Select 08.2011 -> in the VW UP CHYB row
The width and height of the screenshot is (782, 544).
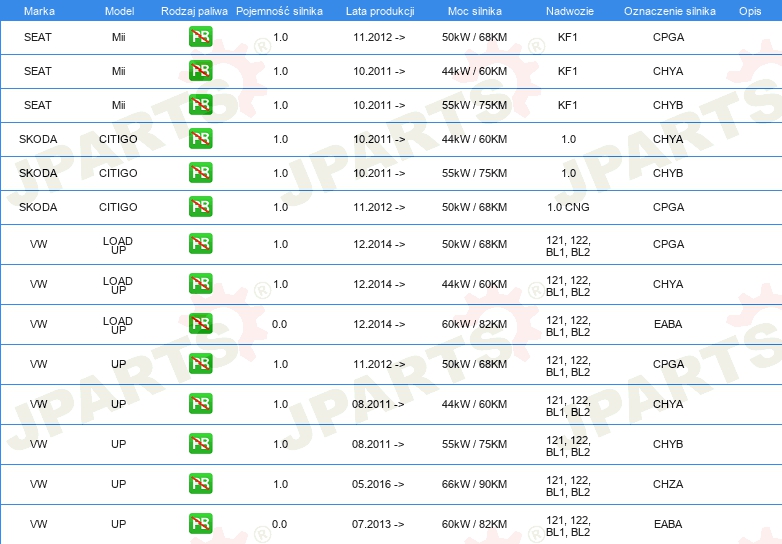378,444
